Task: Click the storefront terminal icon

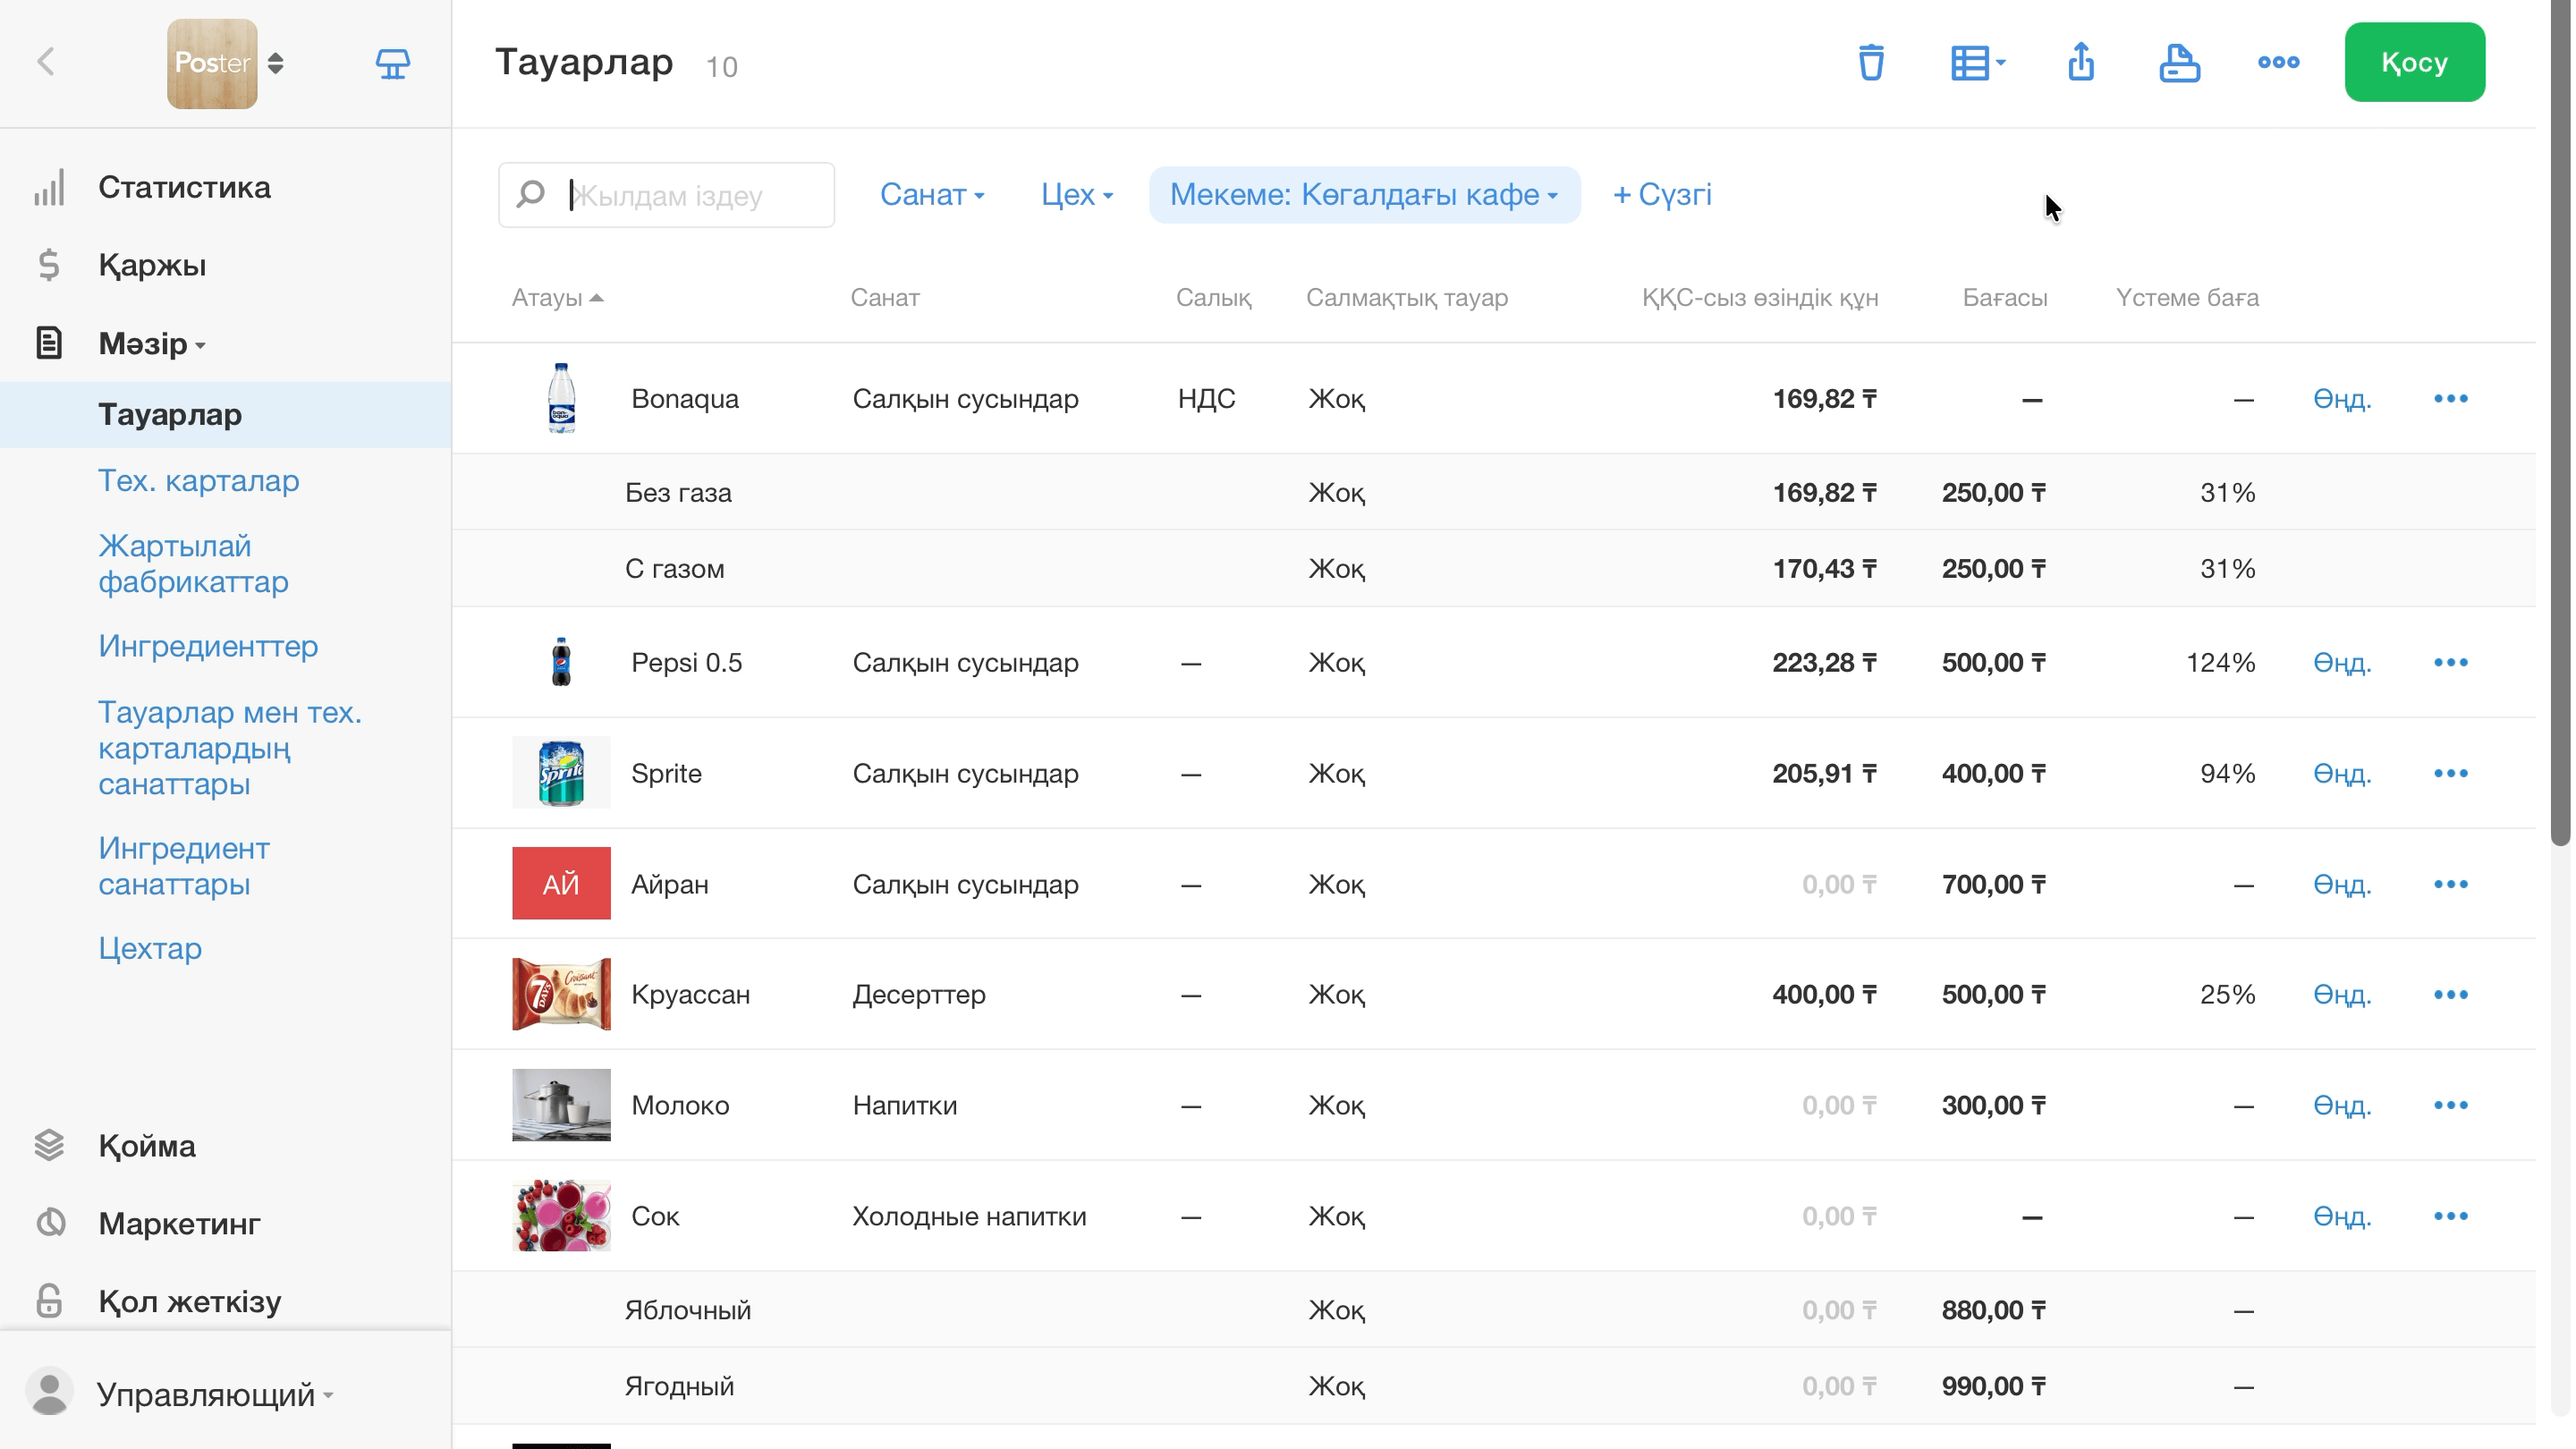Action: point(392,64)
